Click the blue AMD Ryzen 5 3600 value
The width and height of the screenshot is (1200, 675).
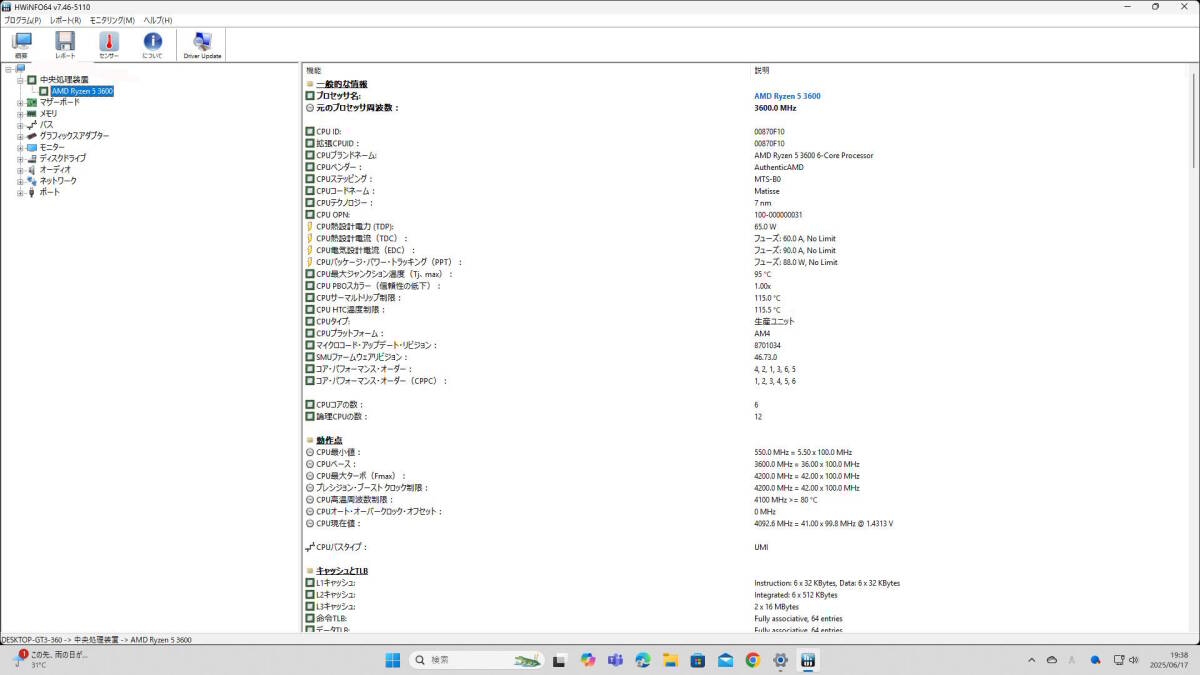coord(787,96)
